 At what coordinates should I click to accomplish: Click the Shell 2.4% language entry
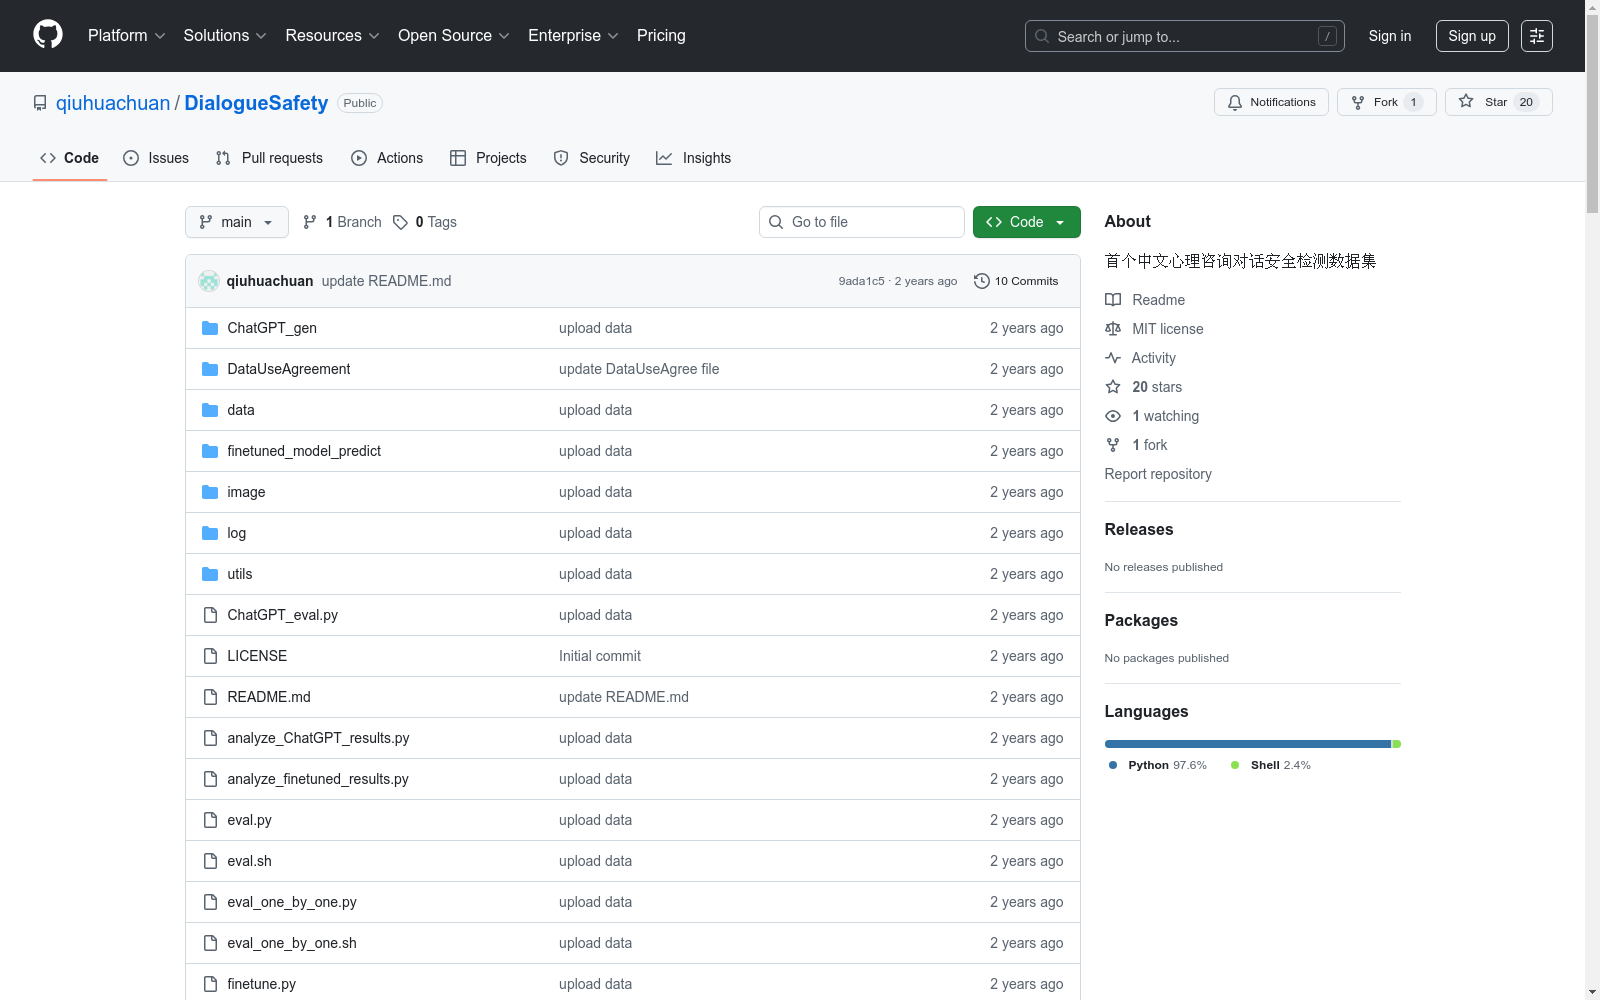coord(1271,765)
